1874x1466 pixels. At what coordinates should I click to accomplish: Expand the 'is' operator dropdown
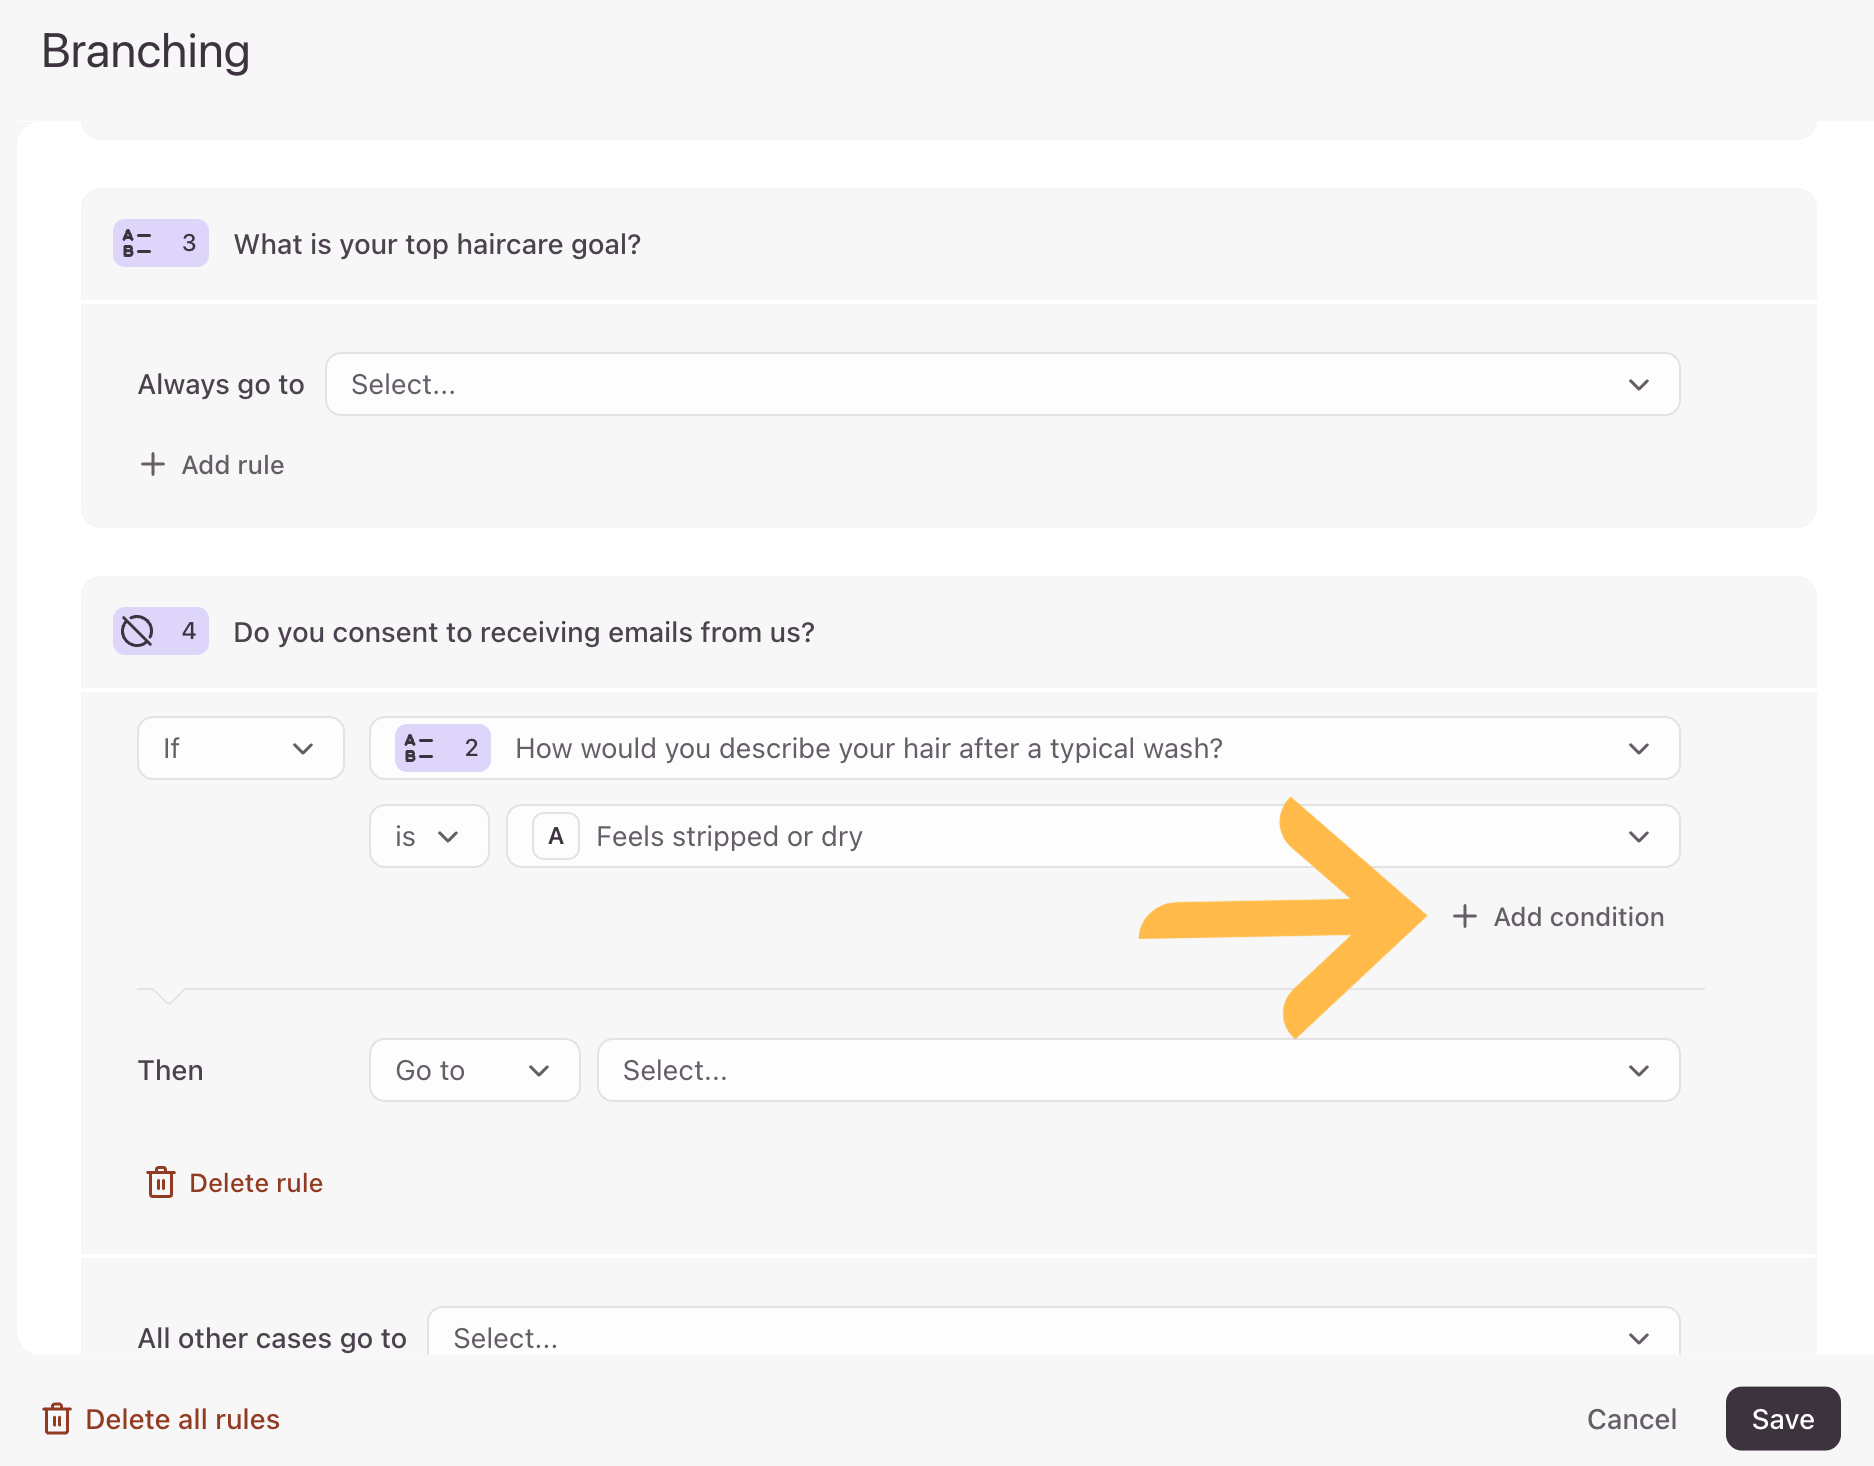click(x=428, y=836)
